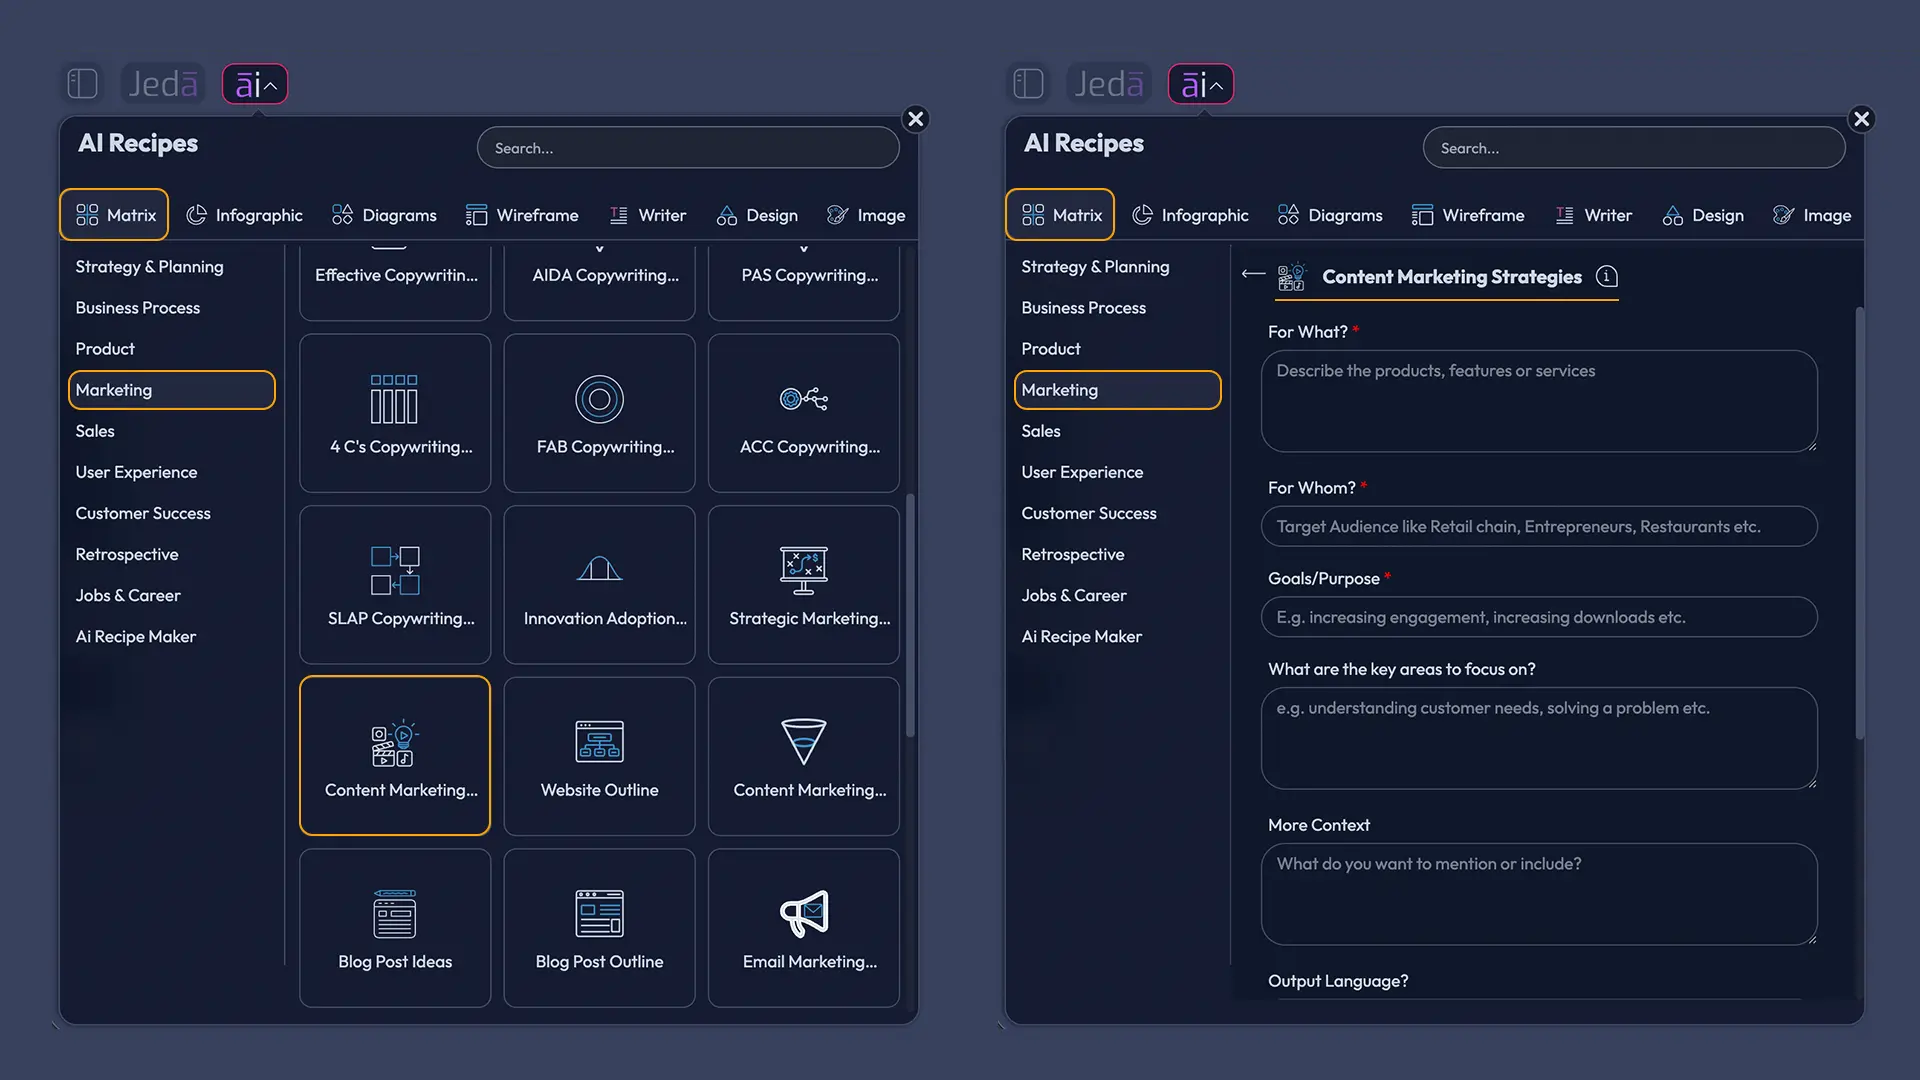
Task: Open the Website Outline recipe card
Action: click(x=599, y=756)
